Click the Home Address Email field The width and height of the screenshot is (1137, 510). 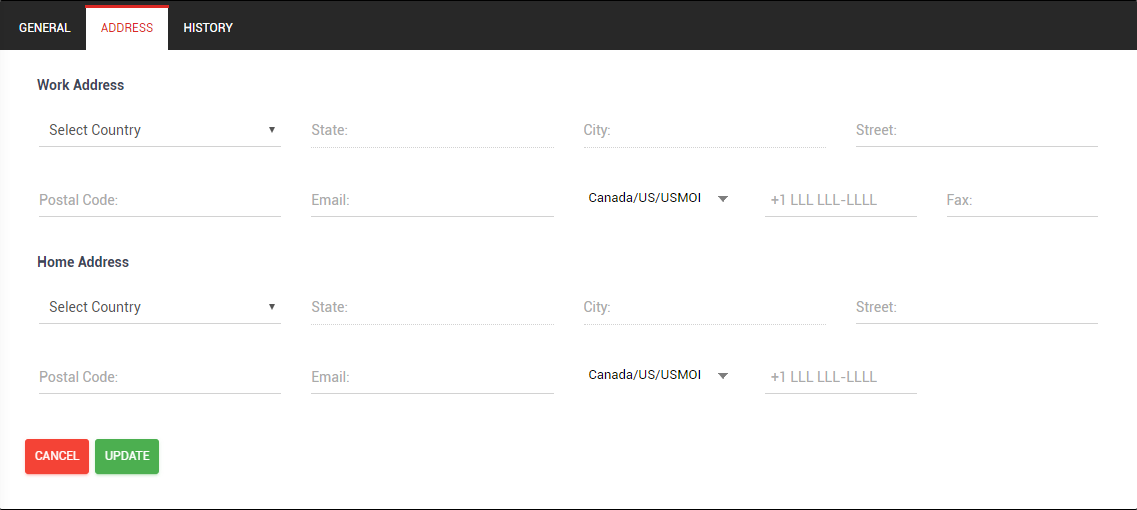(x=432, y=377)
